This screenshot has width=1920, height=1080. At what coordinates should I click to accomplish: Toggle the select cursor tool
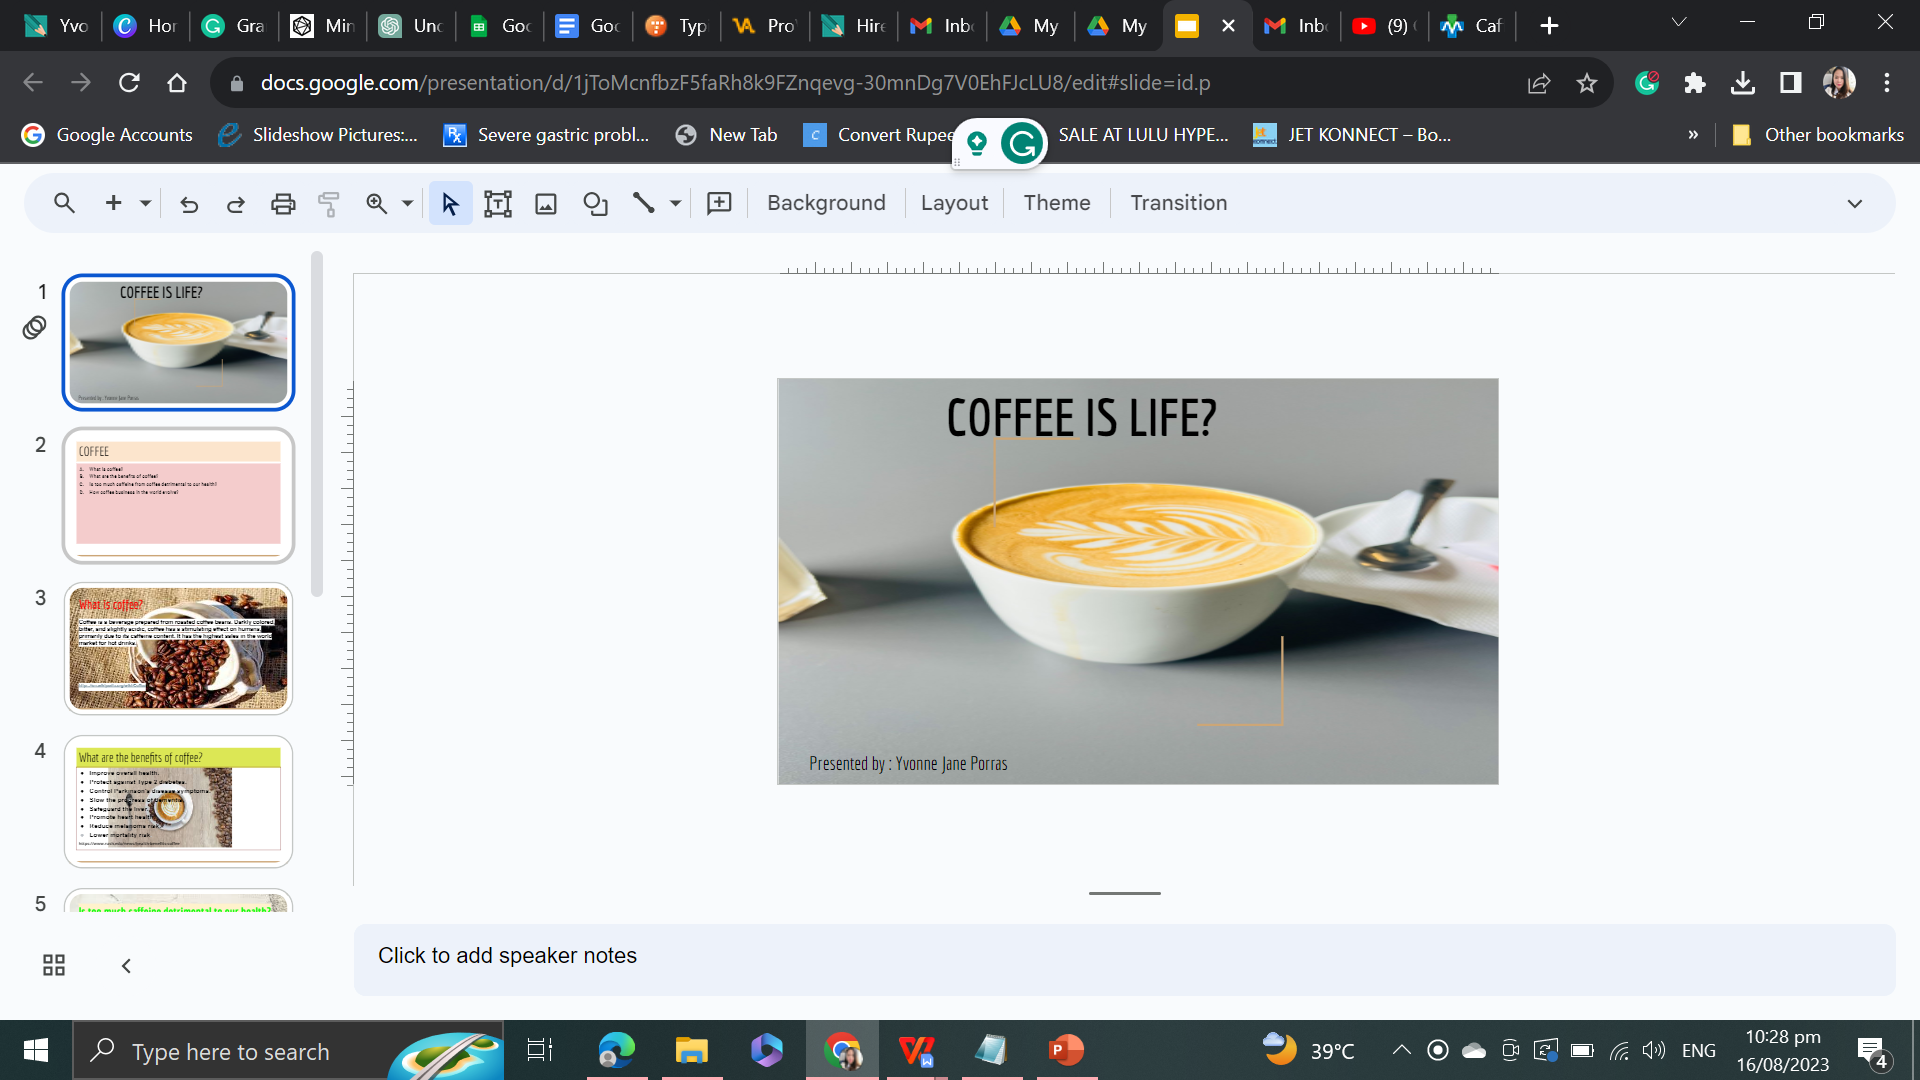(x=450, y=204)
